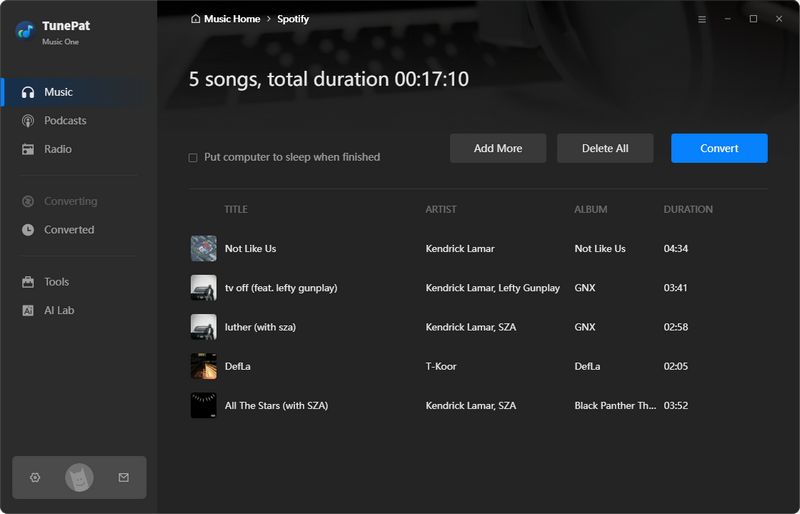This screenshot has height=514, width=800.
Task: Click the DefLa song cover thumbnail
Action: (x=203, y=366)
